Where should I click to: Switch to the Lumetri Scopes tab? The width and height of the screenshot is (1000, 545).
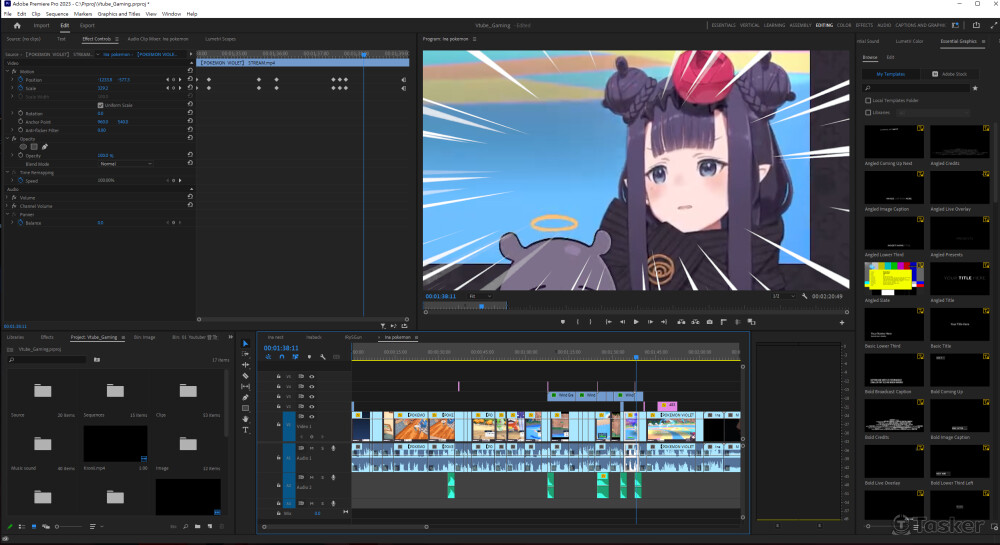pyautogui.click(x=220, y=39)
